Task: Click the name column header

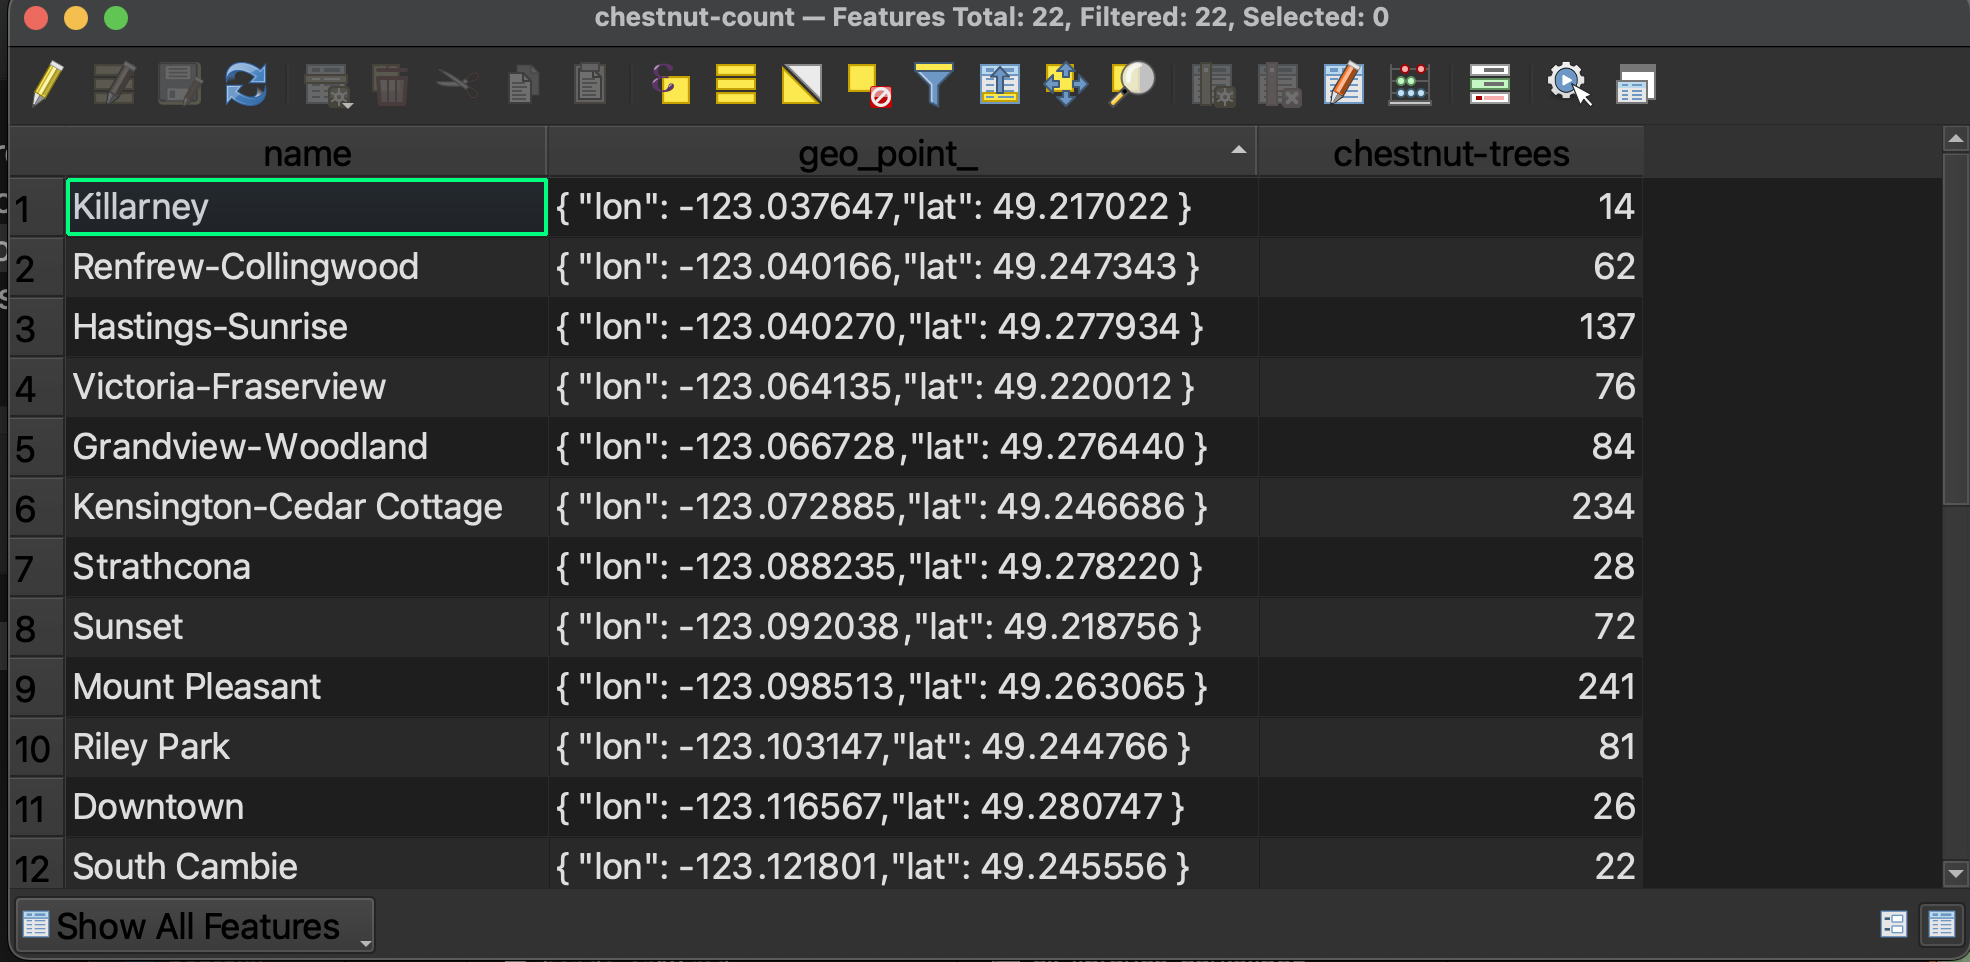Action: pos(307,154)
